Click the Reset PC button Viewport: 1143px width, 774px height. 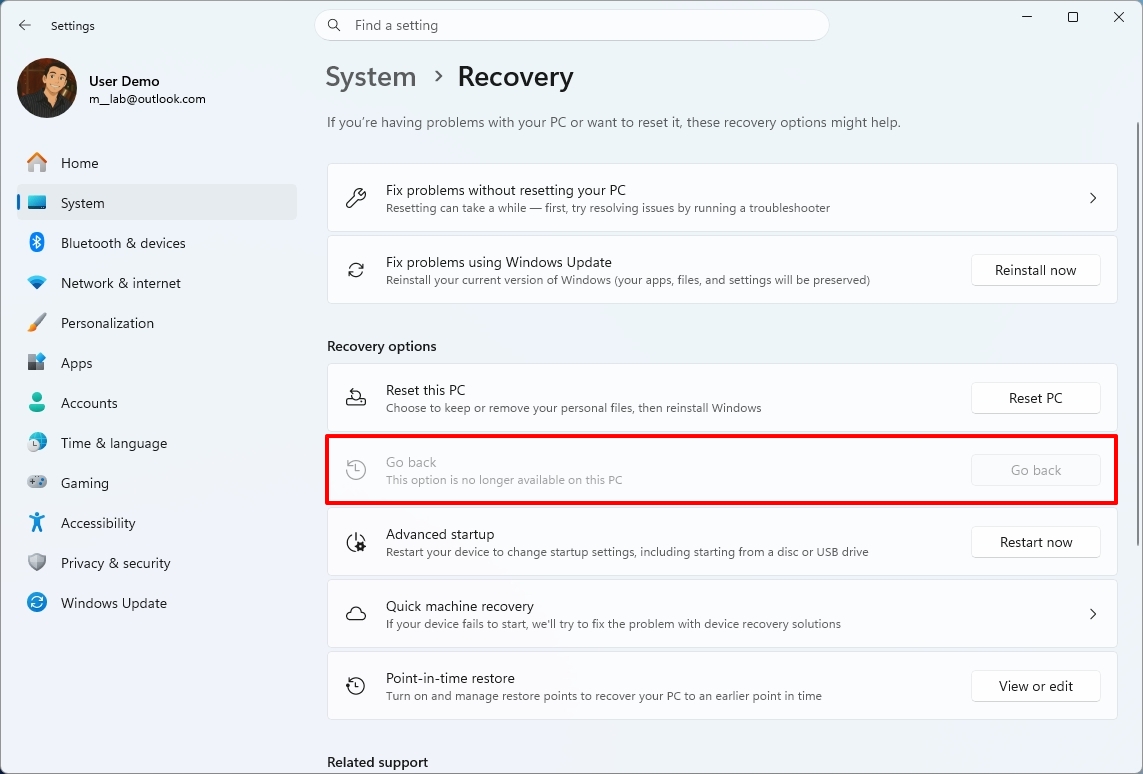tap(1035, 398)
